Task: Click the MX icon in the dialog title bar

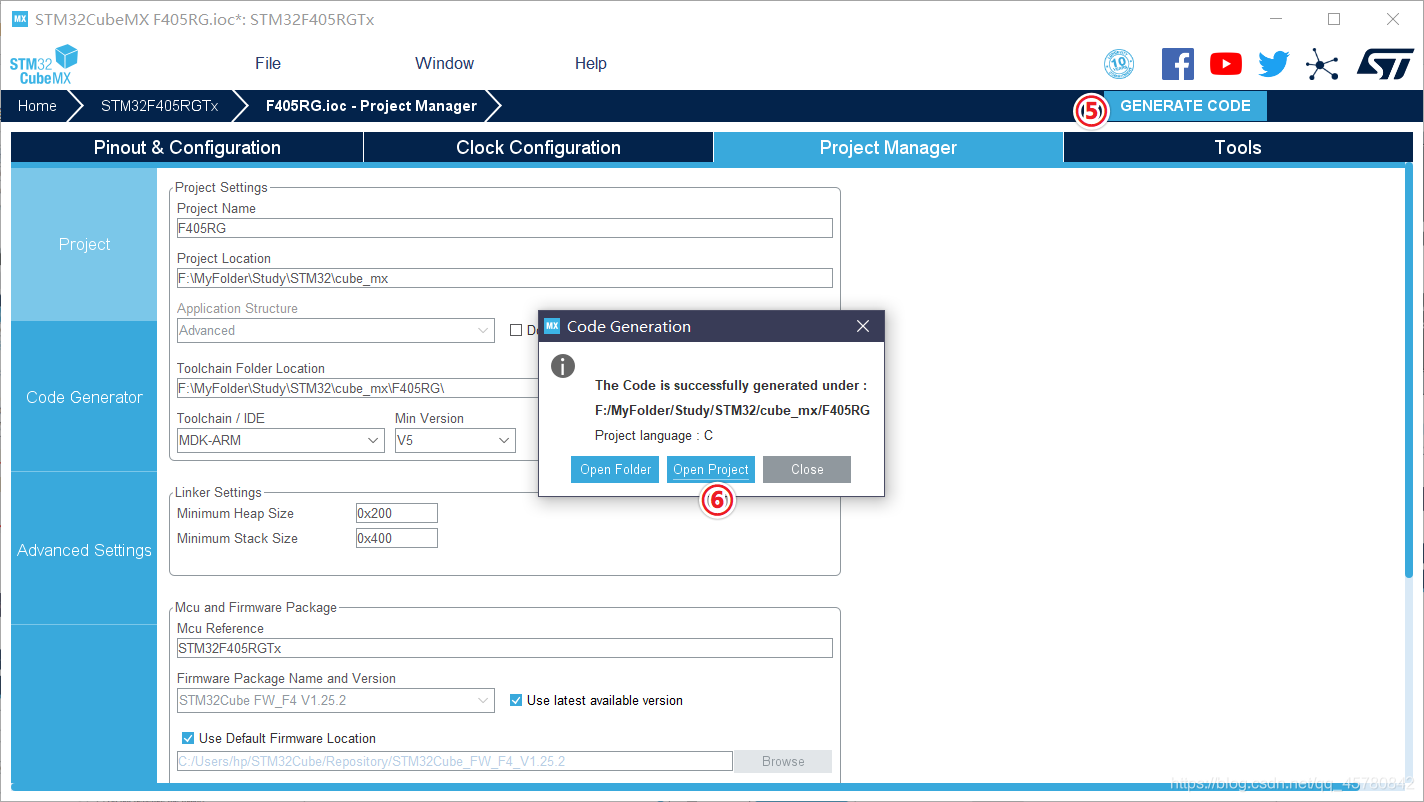Action: [552, 326]
